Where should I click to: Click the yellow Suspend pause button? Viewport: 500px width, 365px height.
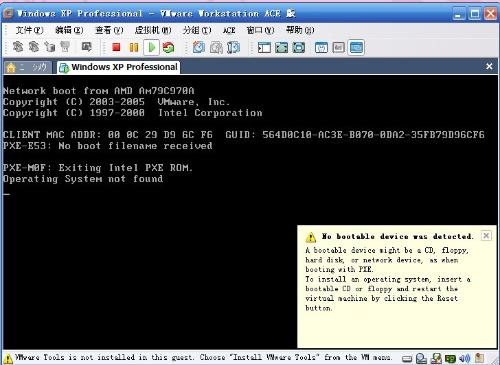coord(134,47)
